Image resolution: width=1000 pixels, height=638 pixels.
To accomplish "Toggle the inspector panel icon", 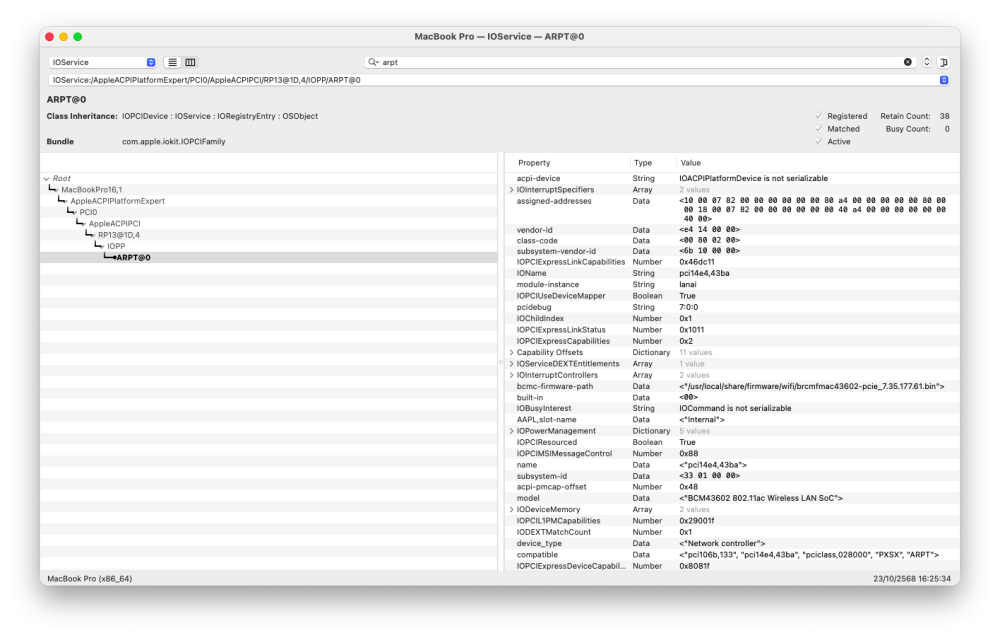I will click(944, 63).
